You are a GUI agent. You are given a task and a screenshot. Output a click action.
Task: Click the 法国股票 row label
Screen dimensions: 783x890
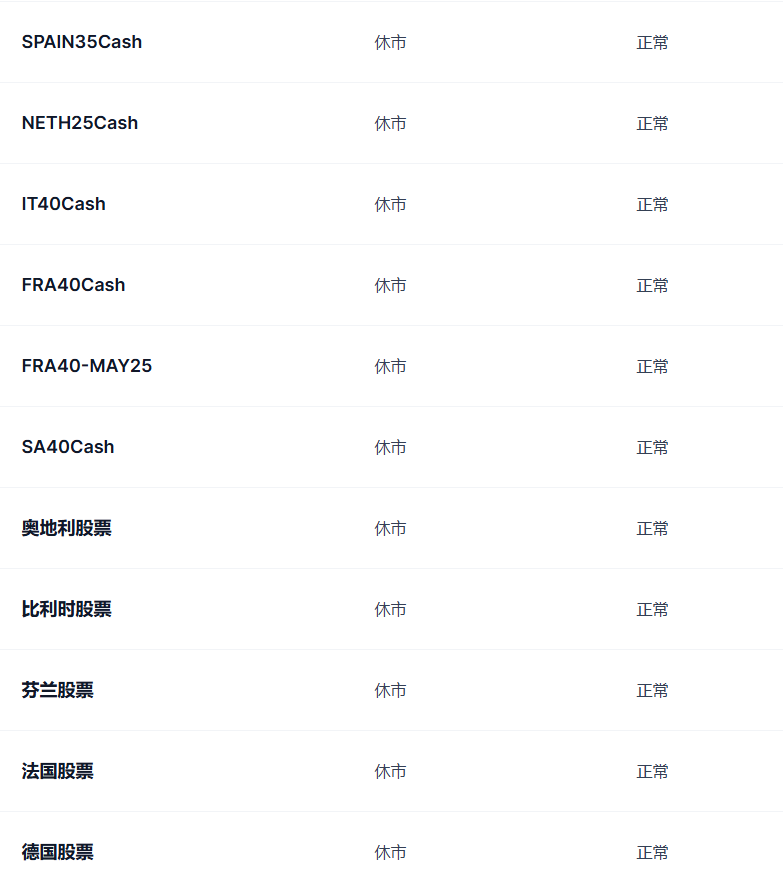point(58,771)
